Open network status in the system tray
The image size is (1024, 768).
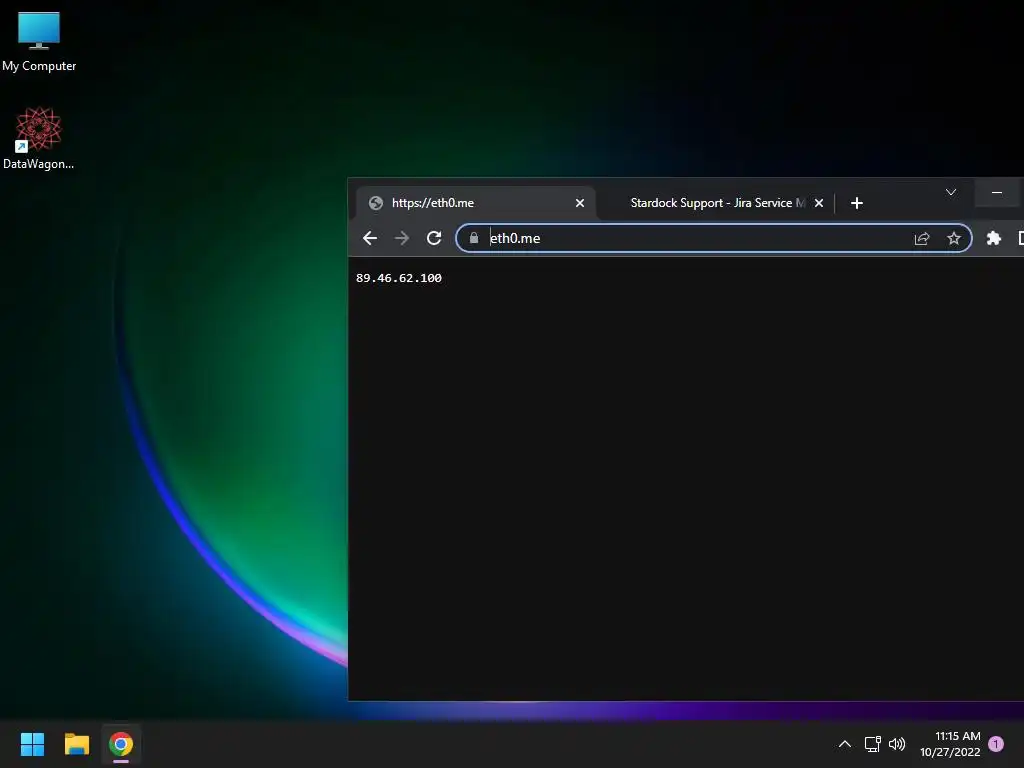(x=872, y=744)
